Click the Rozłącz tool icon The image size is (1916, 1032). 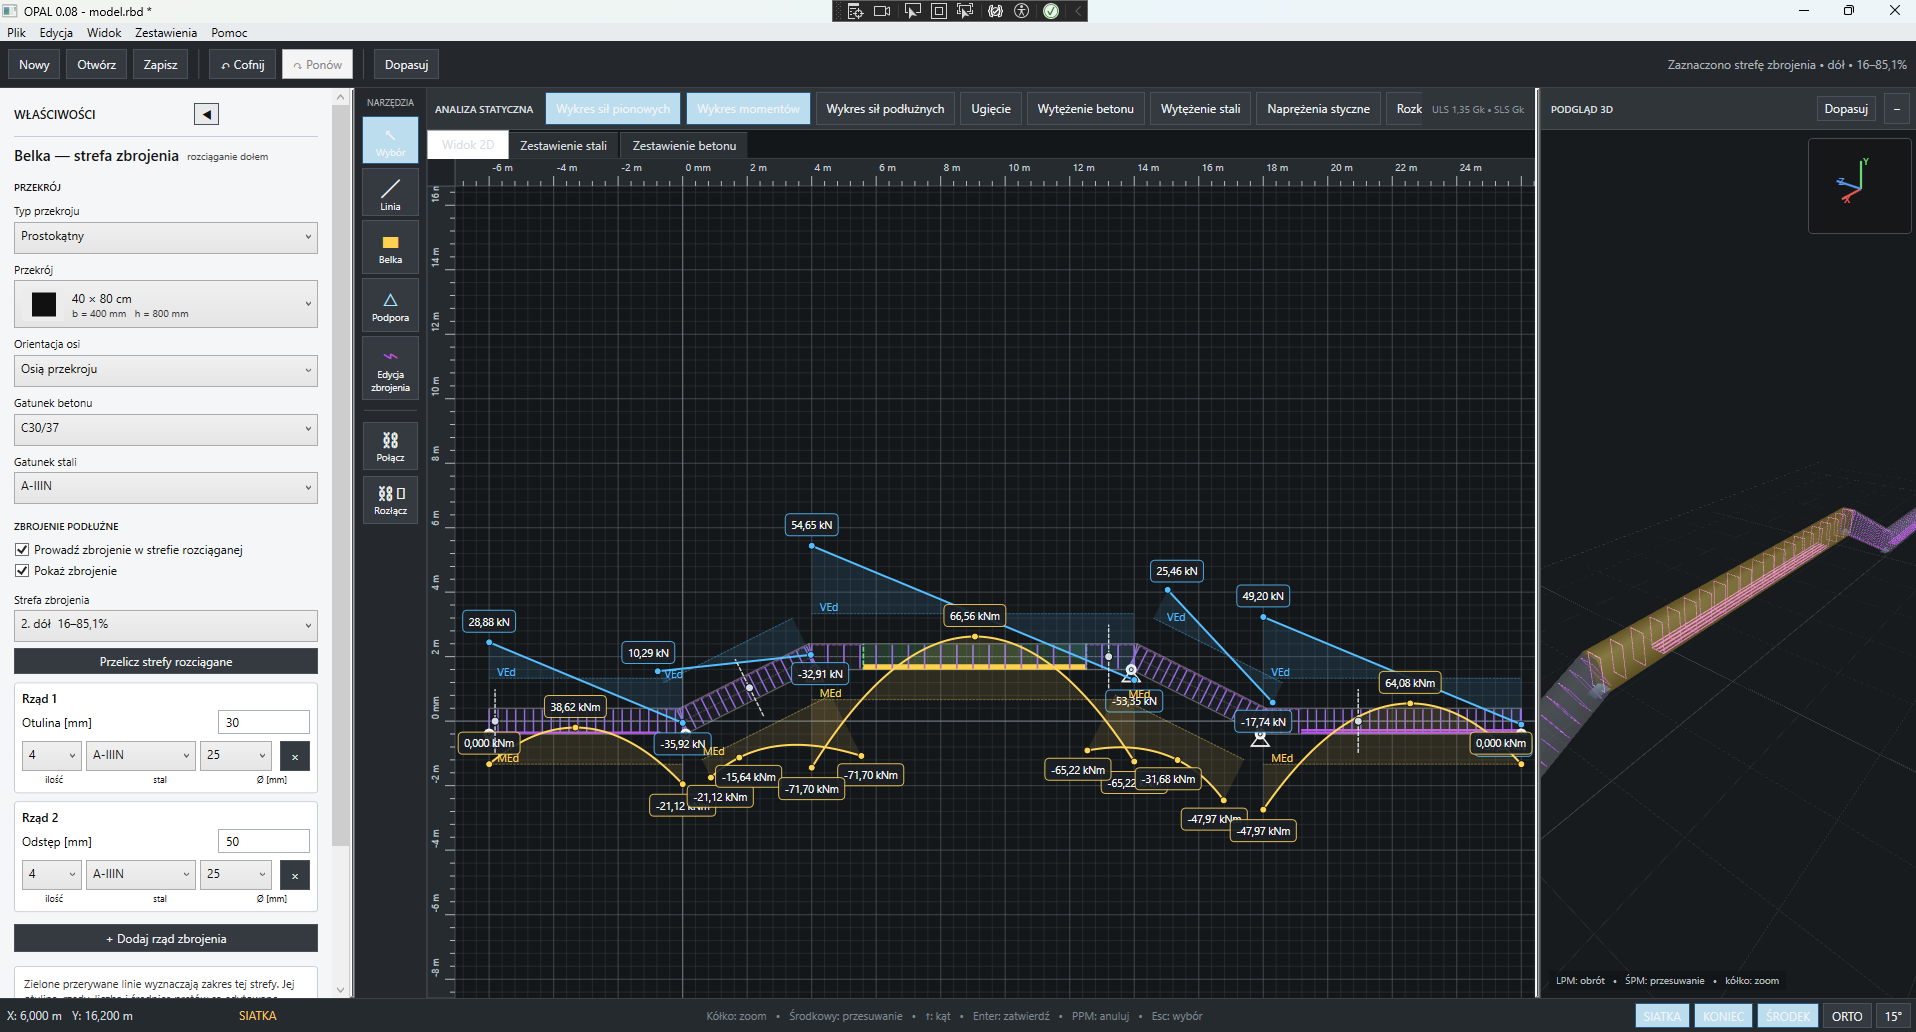(x=390, y=499)
